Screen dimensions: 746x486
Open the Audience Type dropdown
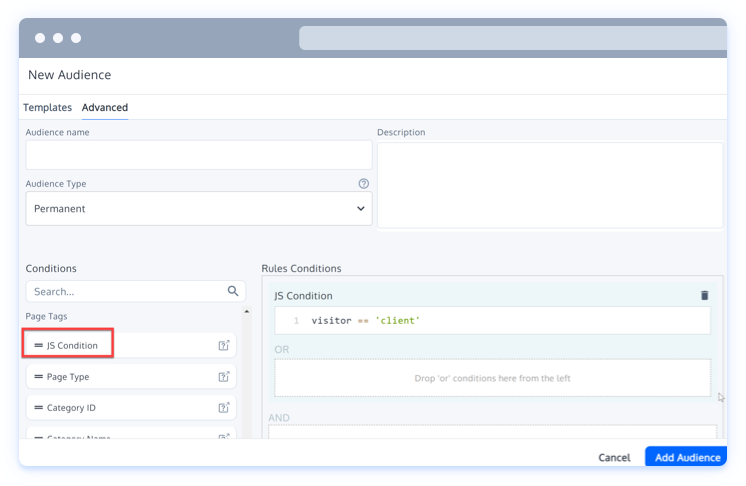(x=198, y=209)
